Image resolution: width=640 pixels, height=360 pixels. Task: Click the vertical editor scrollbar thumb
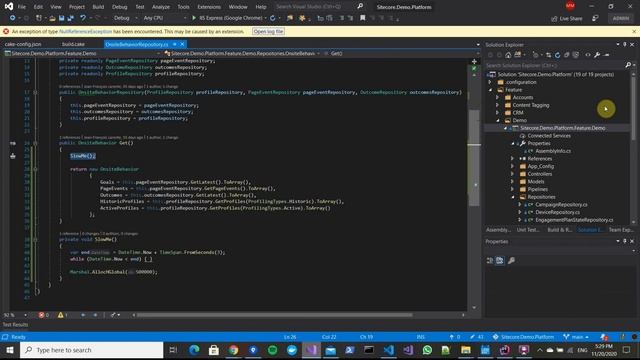[474, 157]
